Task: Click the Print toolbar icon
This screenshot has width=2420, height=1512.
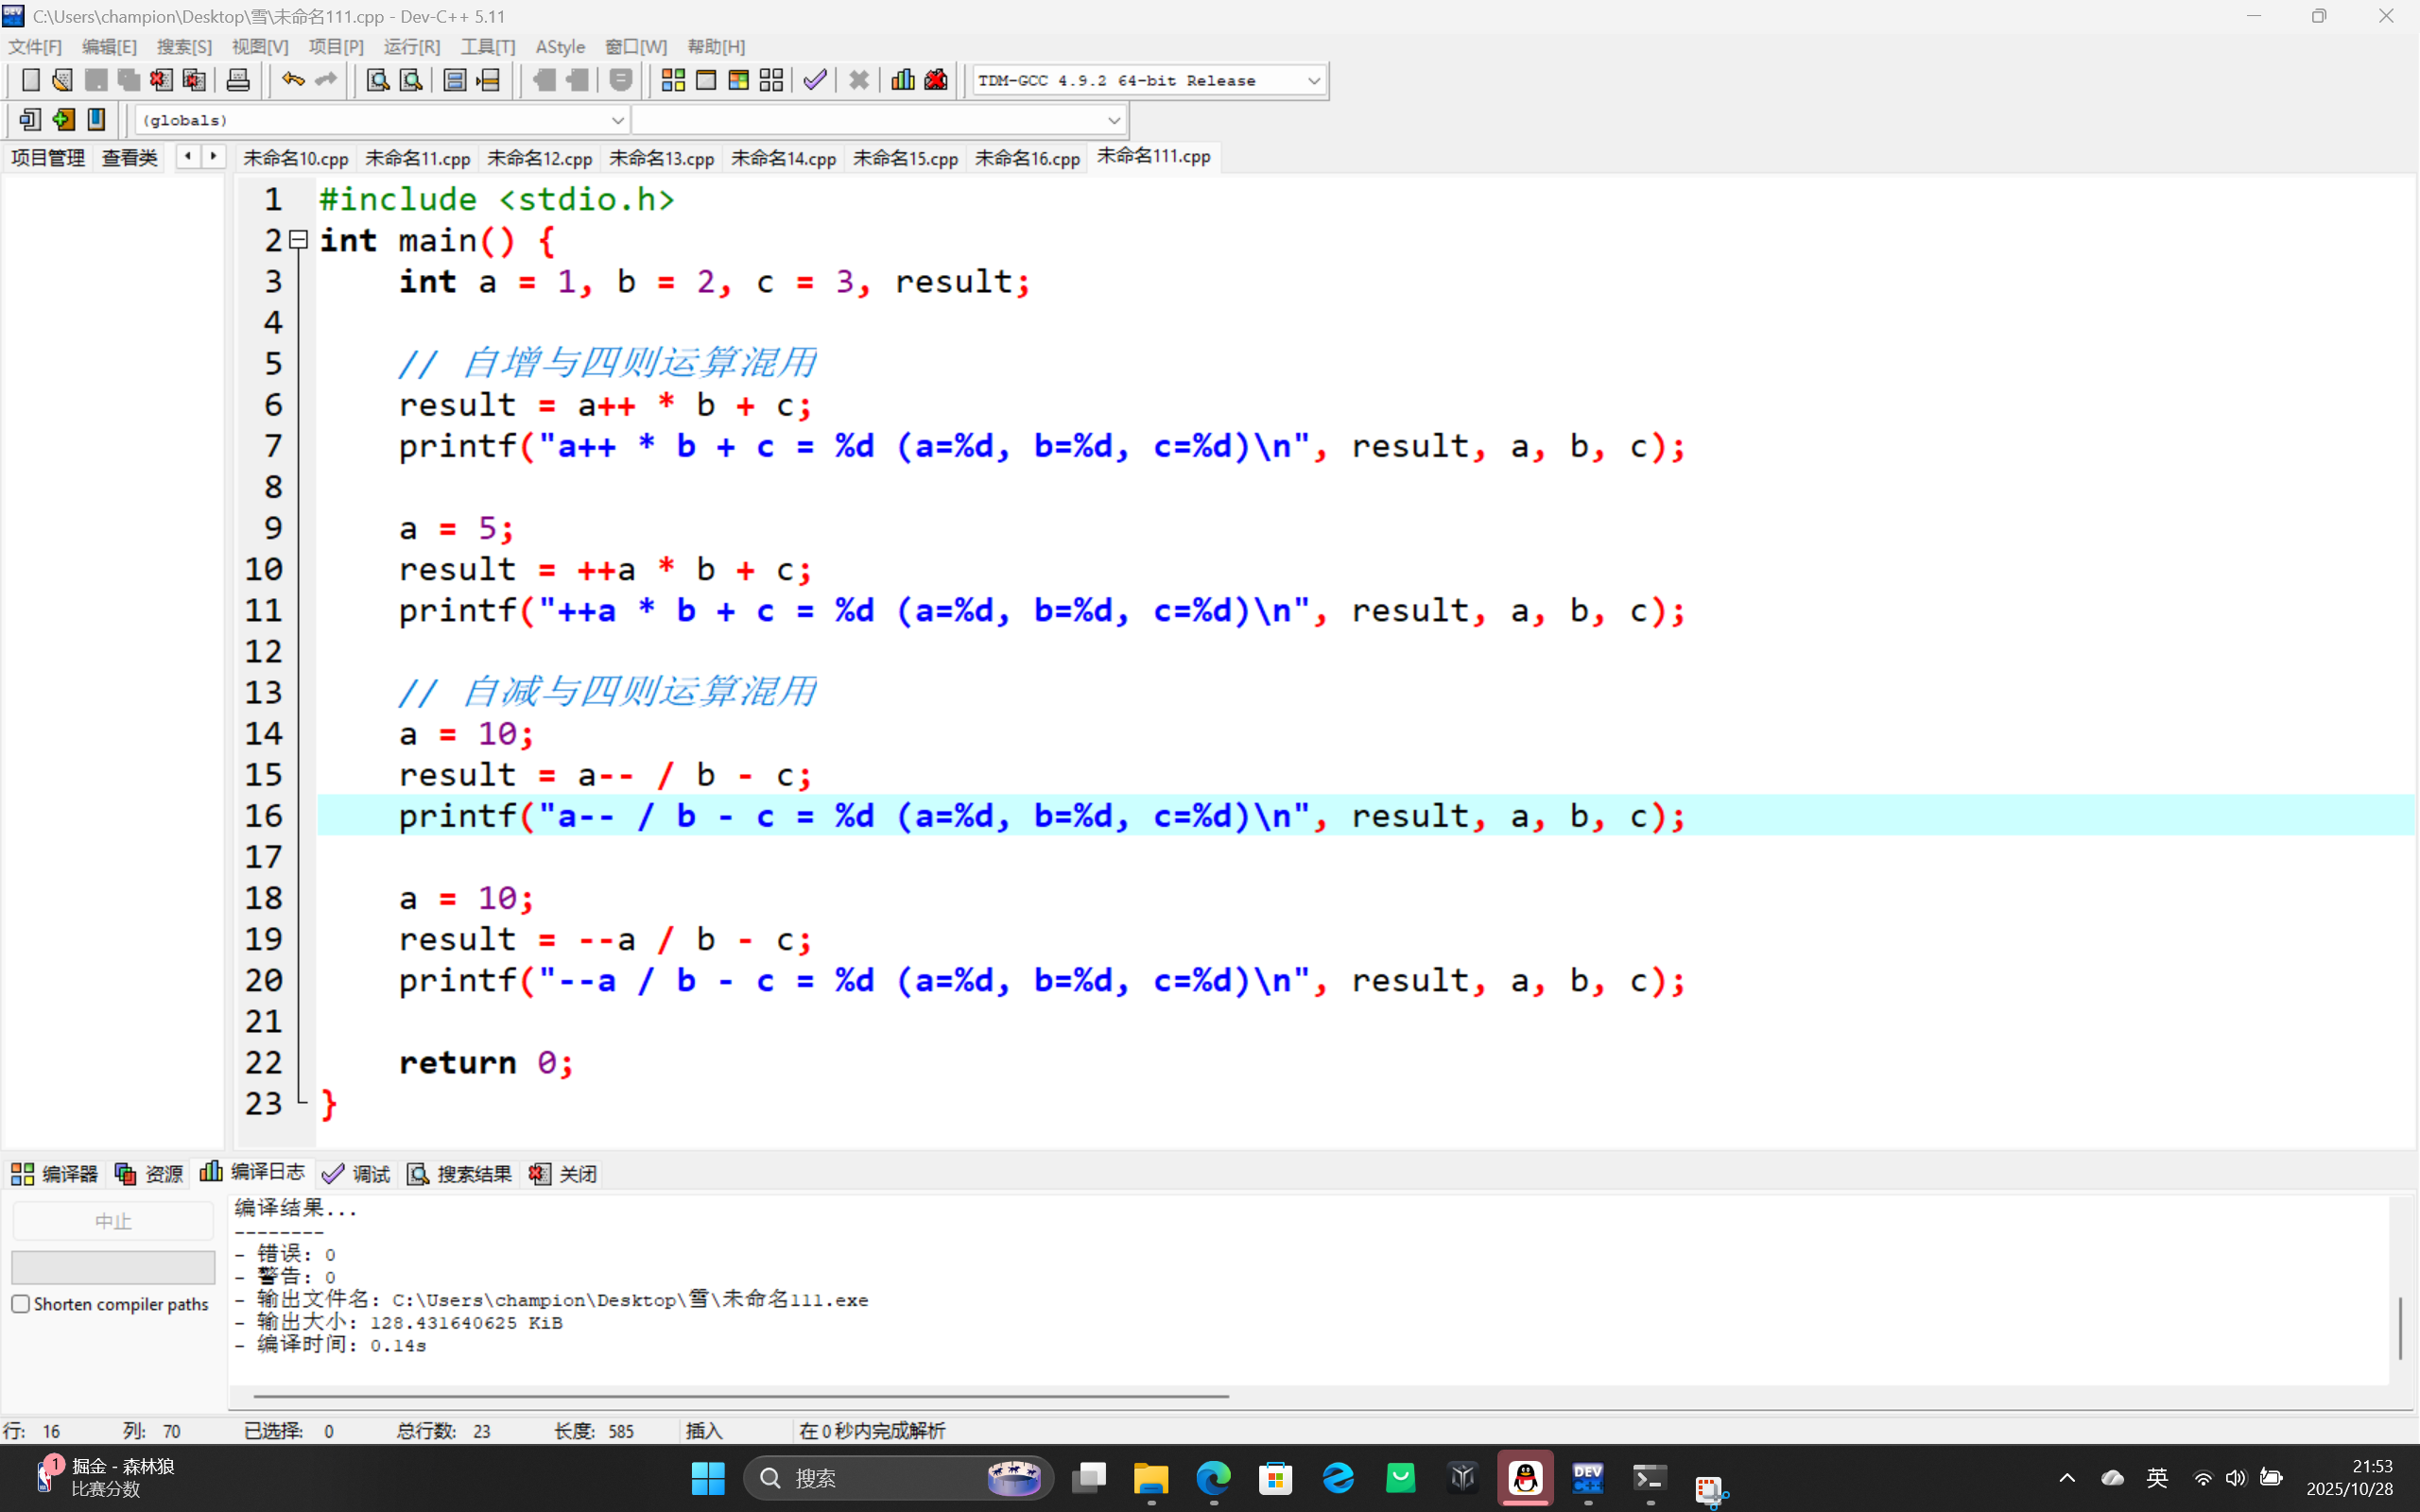Action: [238, 80]
